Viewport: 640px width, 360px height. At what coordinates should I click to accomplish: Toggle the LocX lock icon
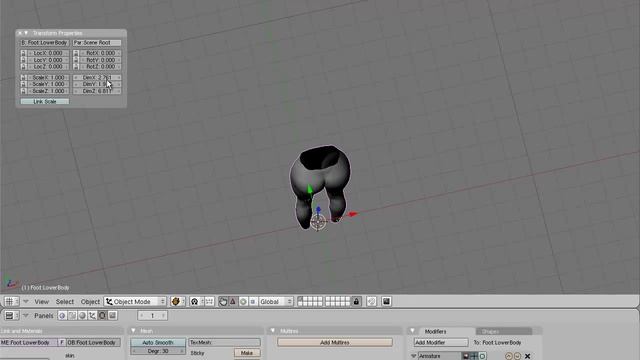point(23,53)
